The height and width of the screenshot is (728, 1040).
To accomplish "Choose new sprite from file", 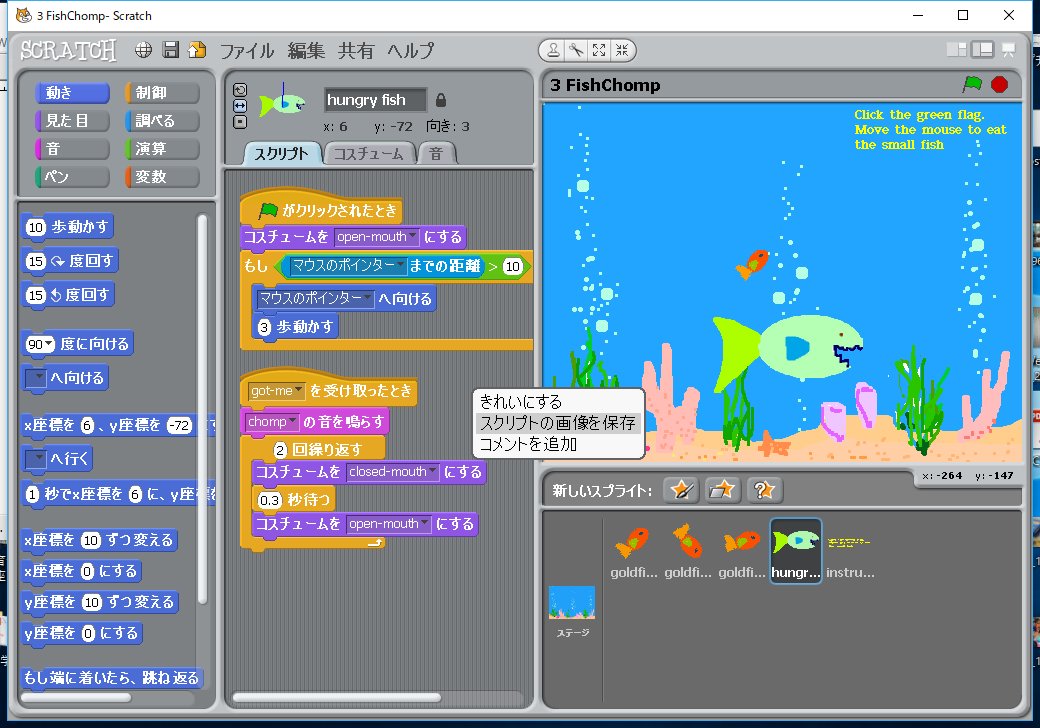I will point(722,491).
